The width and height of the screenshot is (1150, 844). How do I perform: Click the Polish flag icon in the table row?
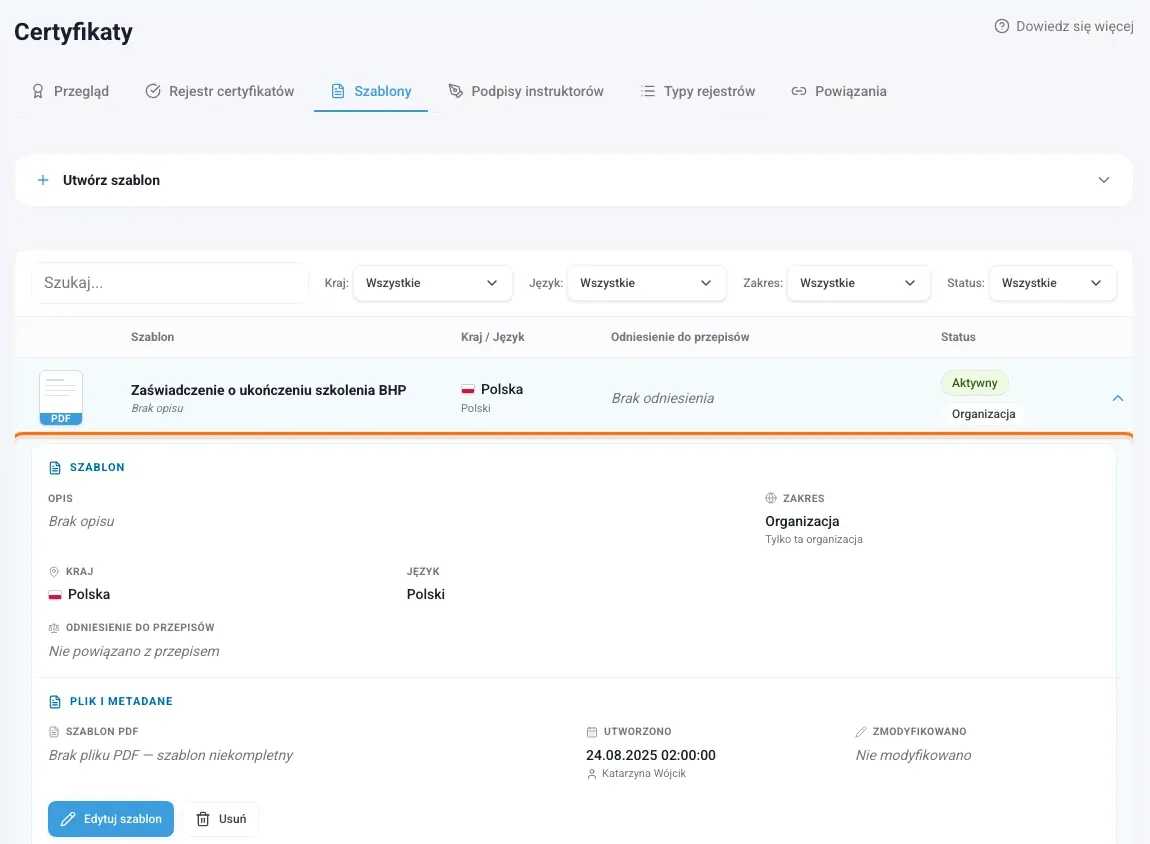pos(468,389)
